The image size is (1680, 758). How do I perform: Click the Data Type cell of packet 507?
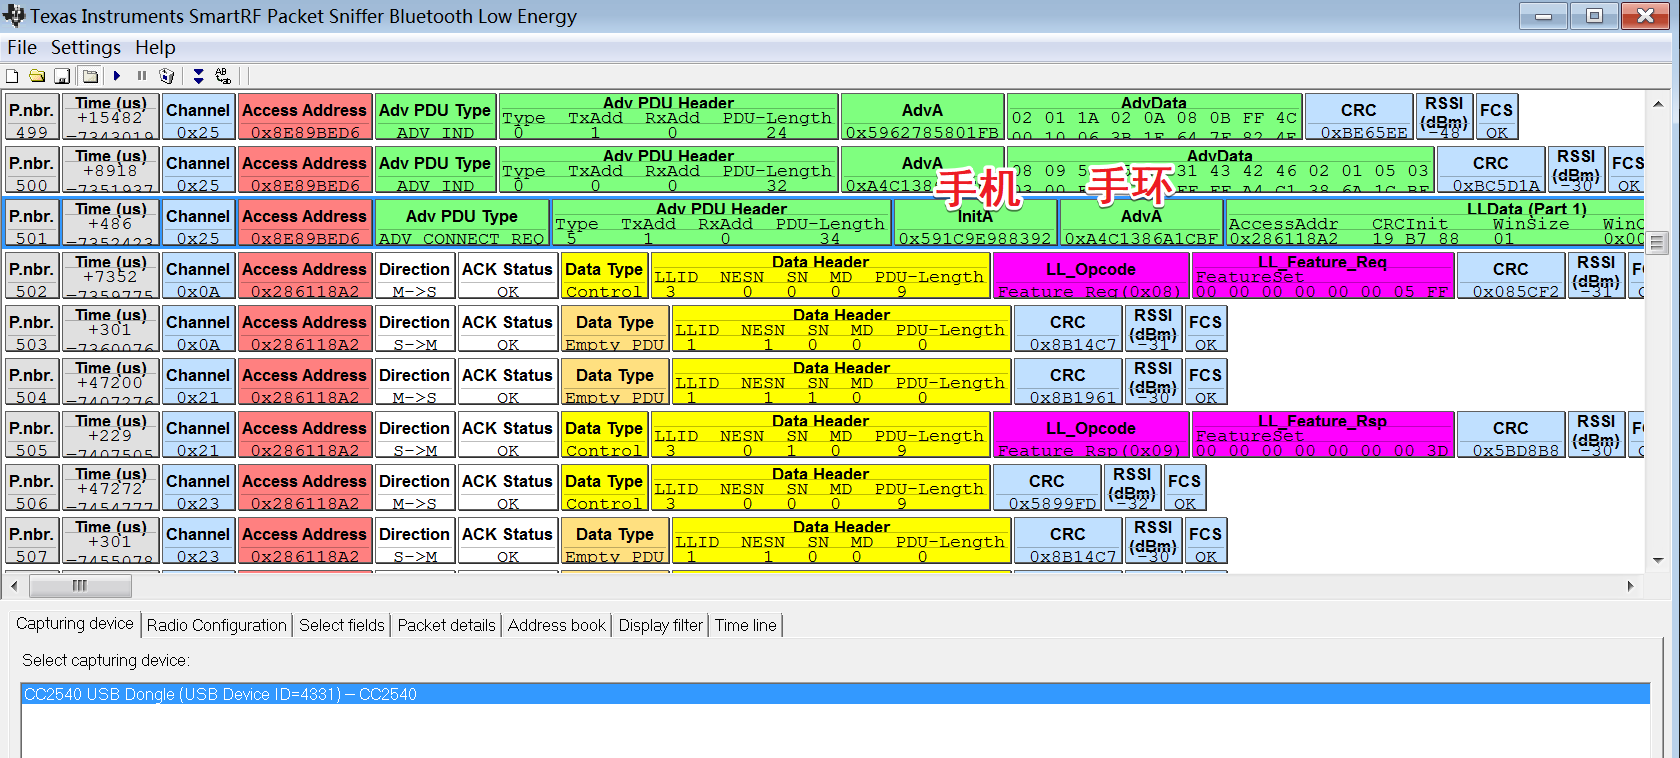click(615, 541)
